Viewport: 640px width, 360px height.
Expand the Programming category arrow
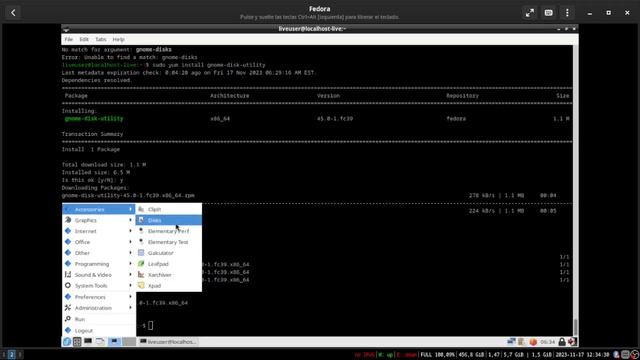(x=131, y=264)
